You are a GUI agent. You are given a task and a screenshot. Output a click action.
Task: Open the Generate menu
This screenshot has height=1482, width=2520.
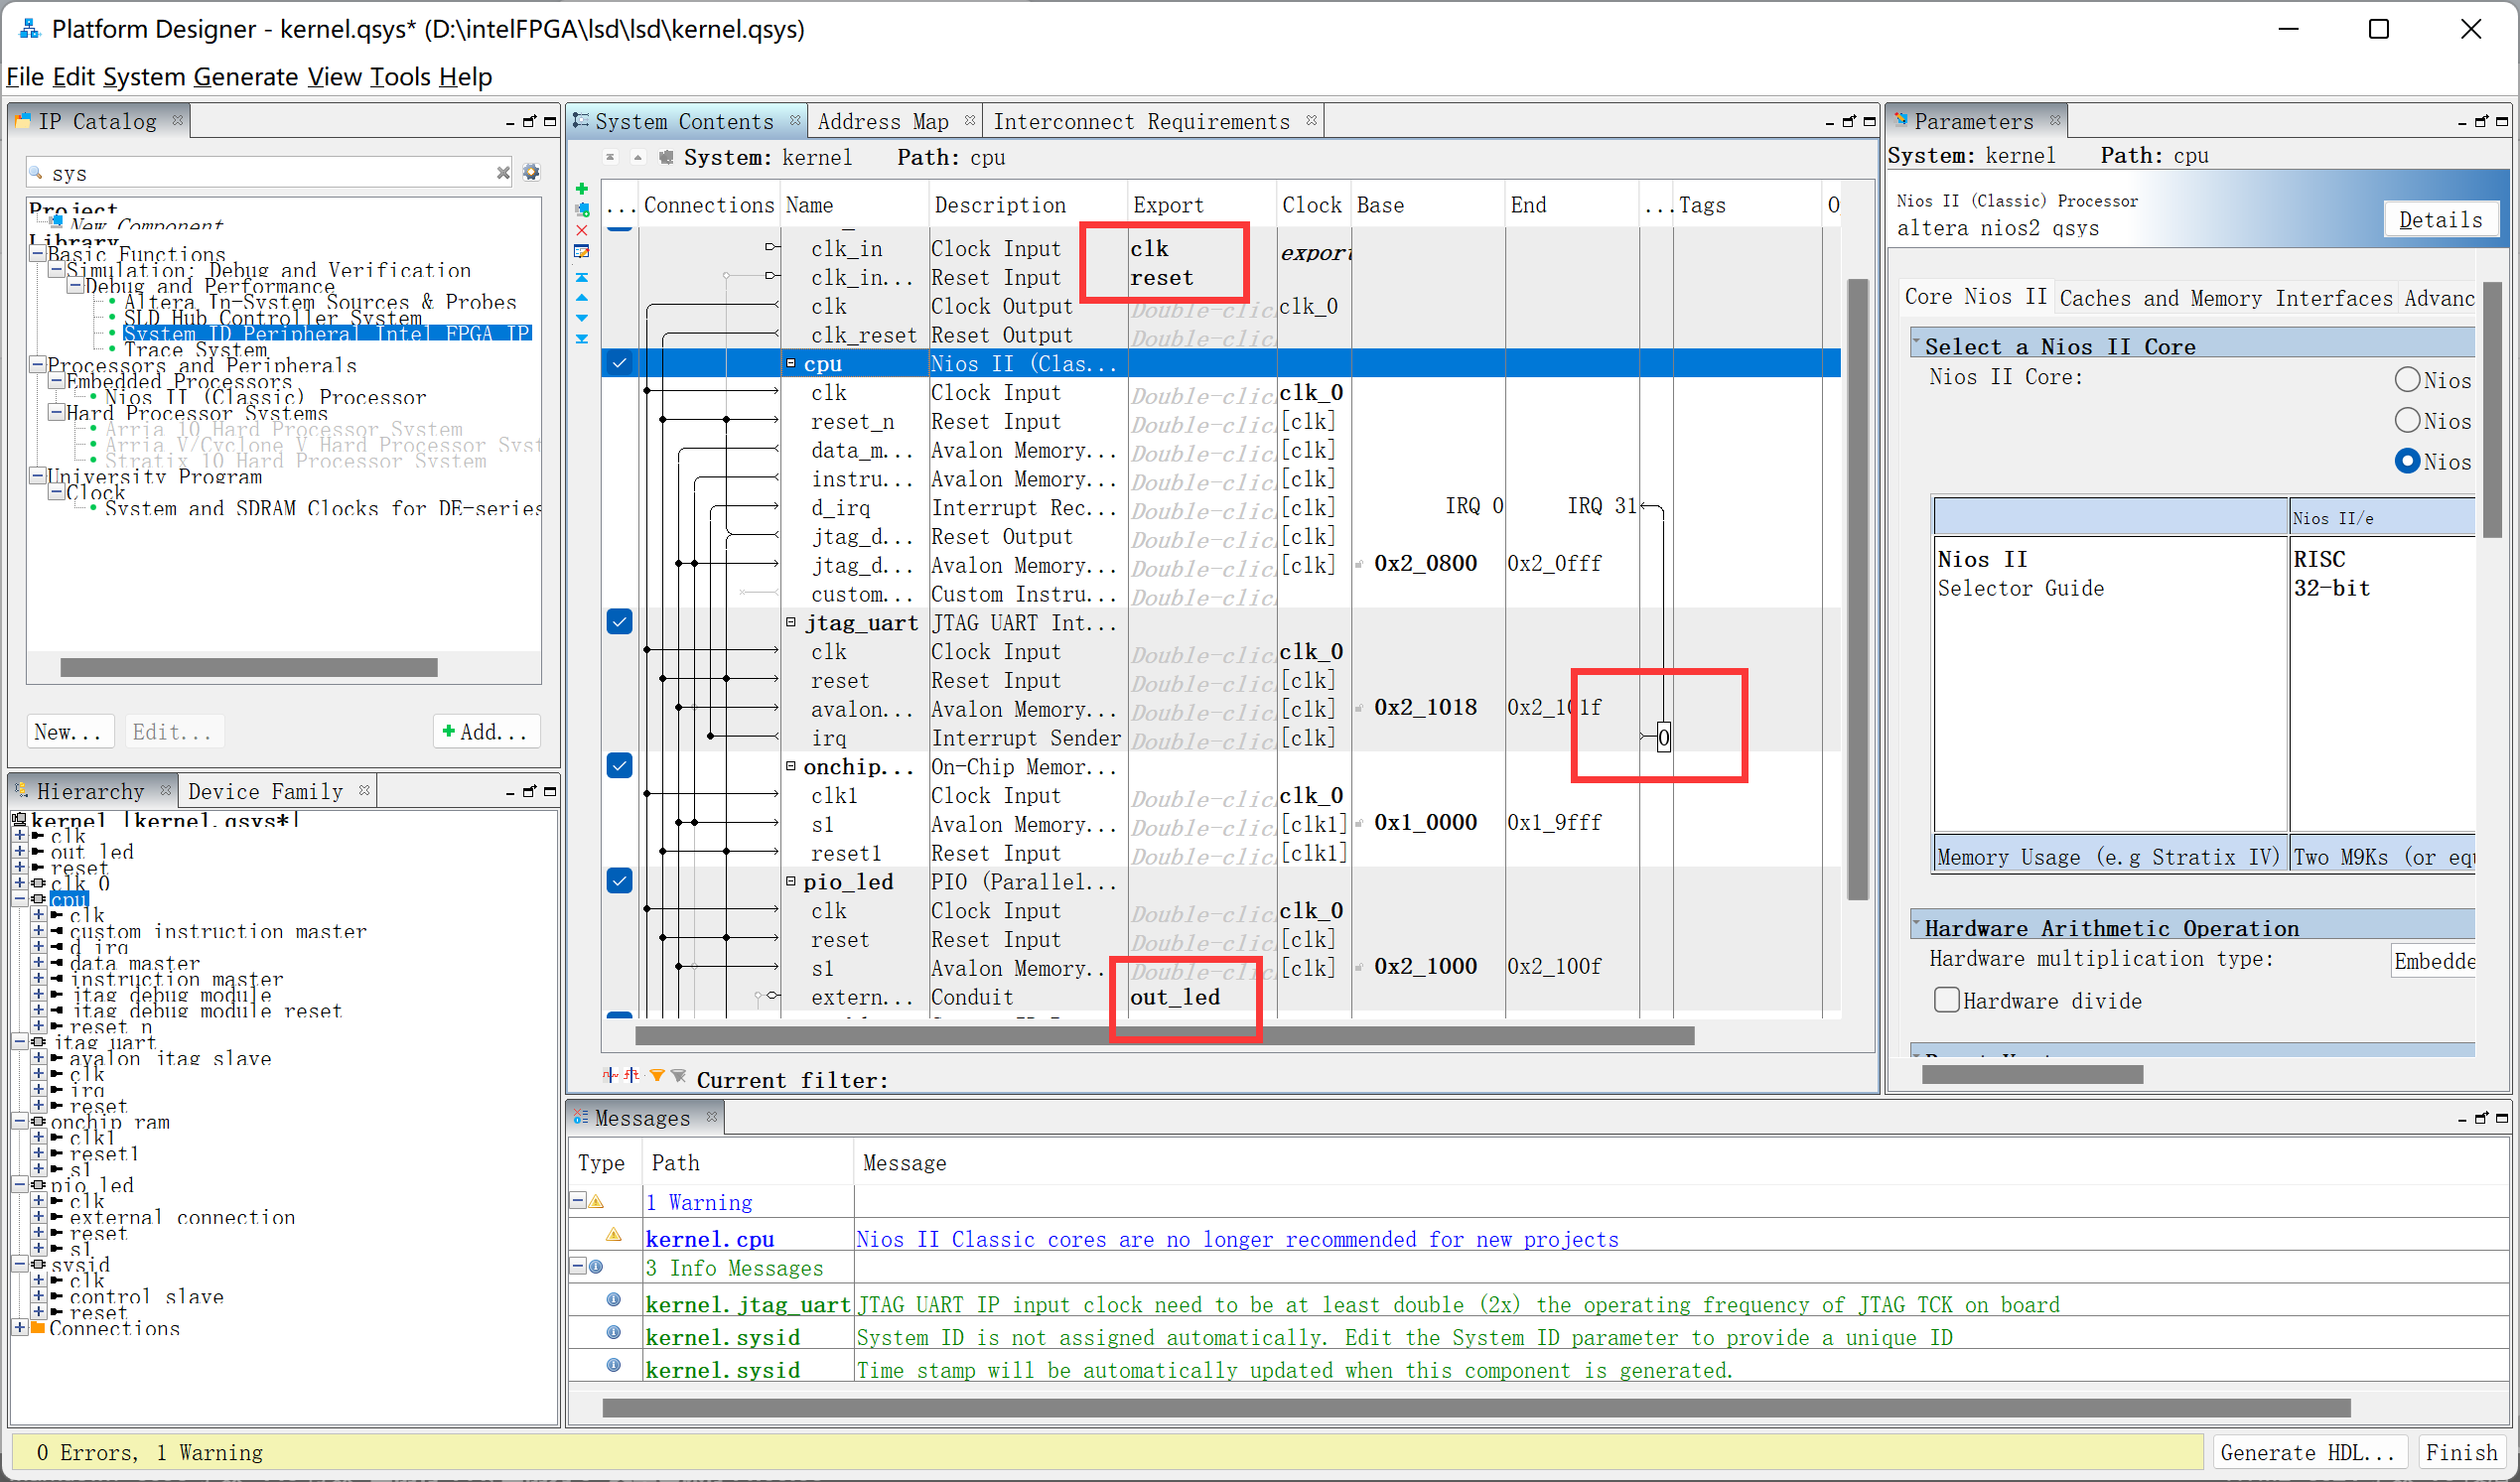pos(246,77)
